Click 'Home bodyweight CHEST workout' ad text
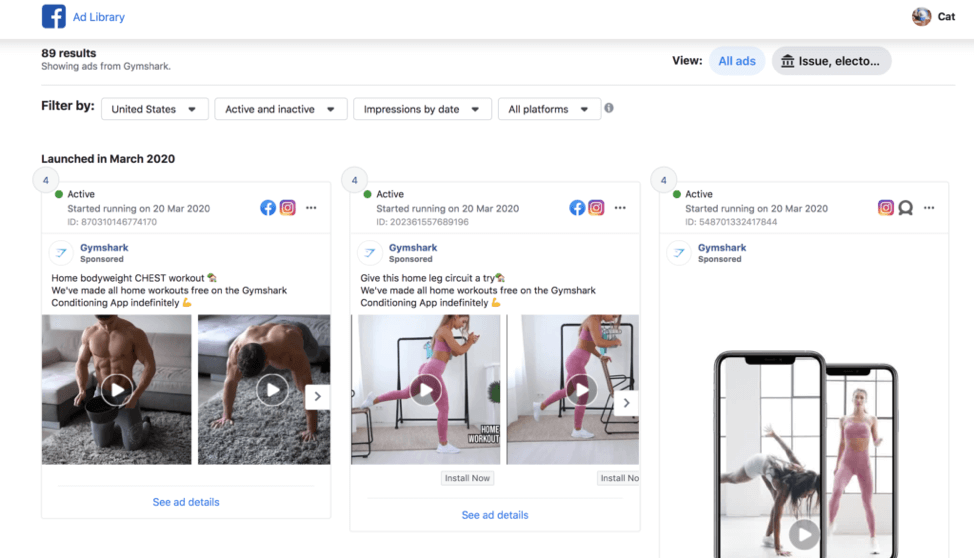Image resolution: width=974 pixels, height=558 pixels. (128, 278)
